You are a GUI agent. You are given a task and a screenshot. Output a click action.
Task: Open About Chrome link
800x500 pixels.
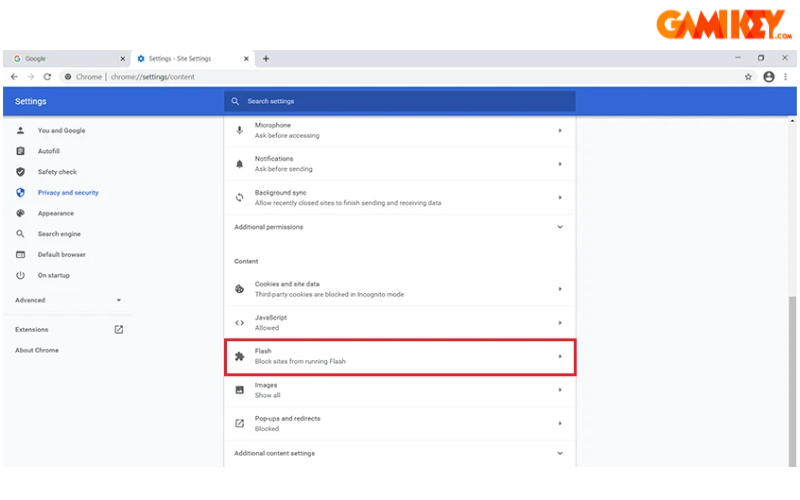pos(37,350)
